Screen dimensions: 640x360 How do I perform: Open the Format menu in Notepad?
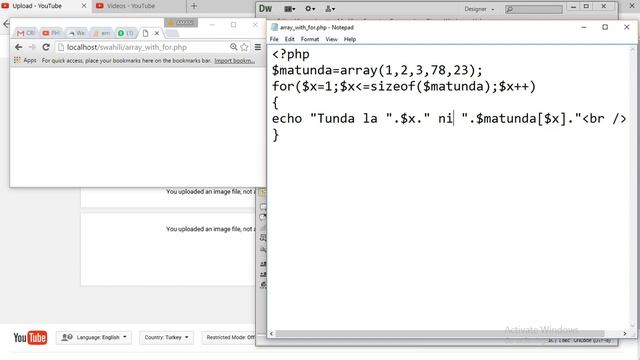tap(310, 39)
